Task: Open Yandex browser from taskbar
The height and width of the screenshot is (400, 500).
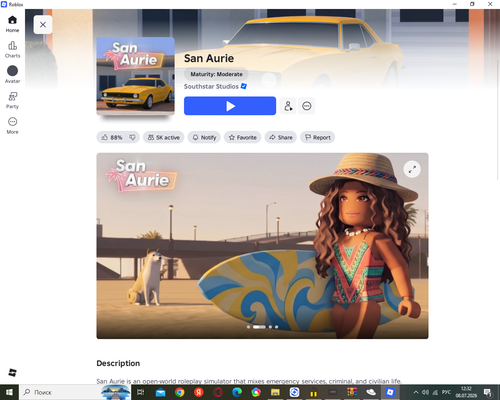Action: 199,392
